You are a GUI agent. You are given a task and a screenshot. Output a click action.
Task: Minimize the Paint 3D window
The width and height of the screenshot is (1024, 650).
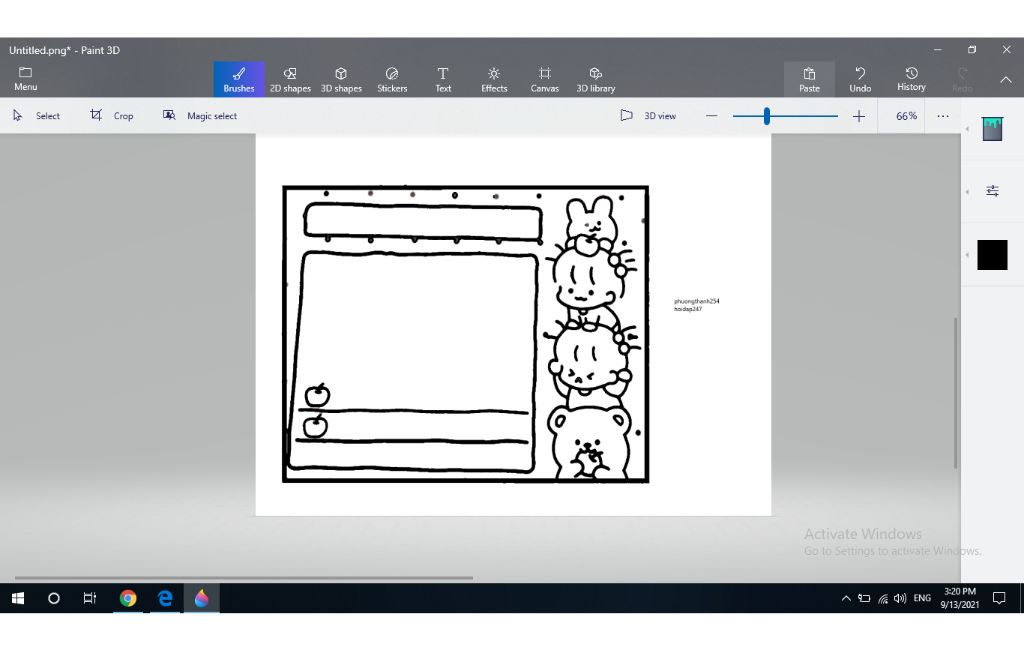938,50
